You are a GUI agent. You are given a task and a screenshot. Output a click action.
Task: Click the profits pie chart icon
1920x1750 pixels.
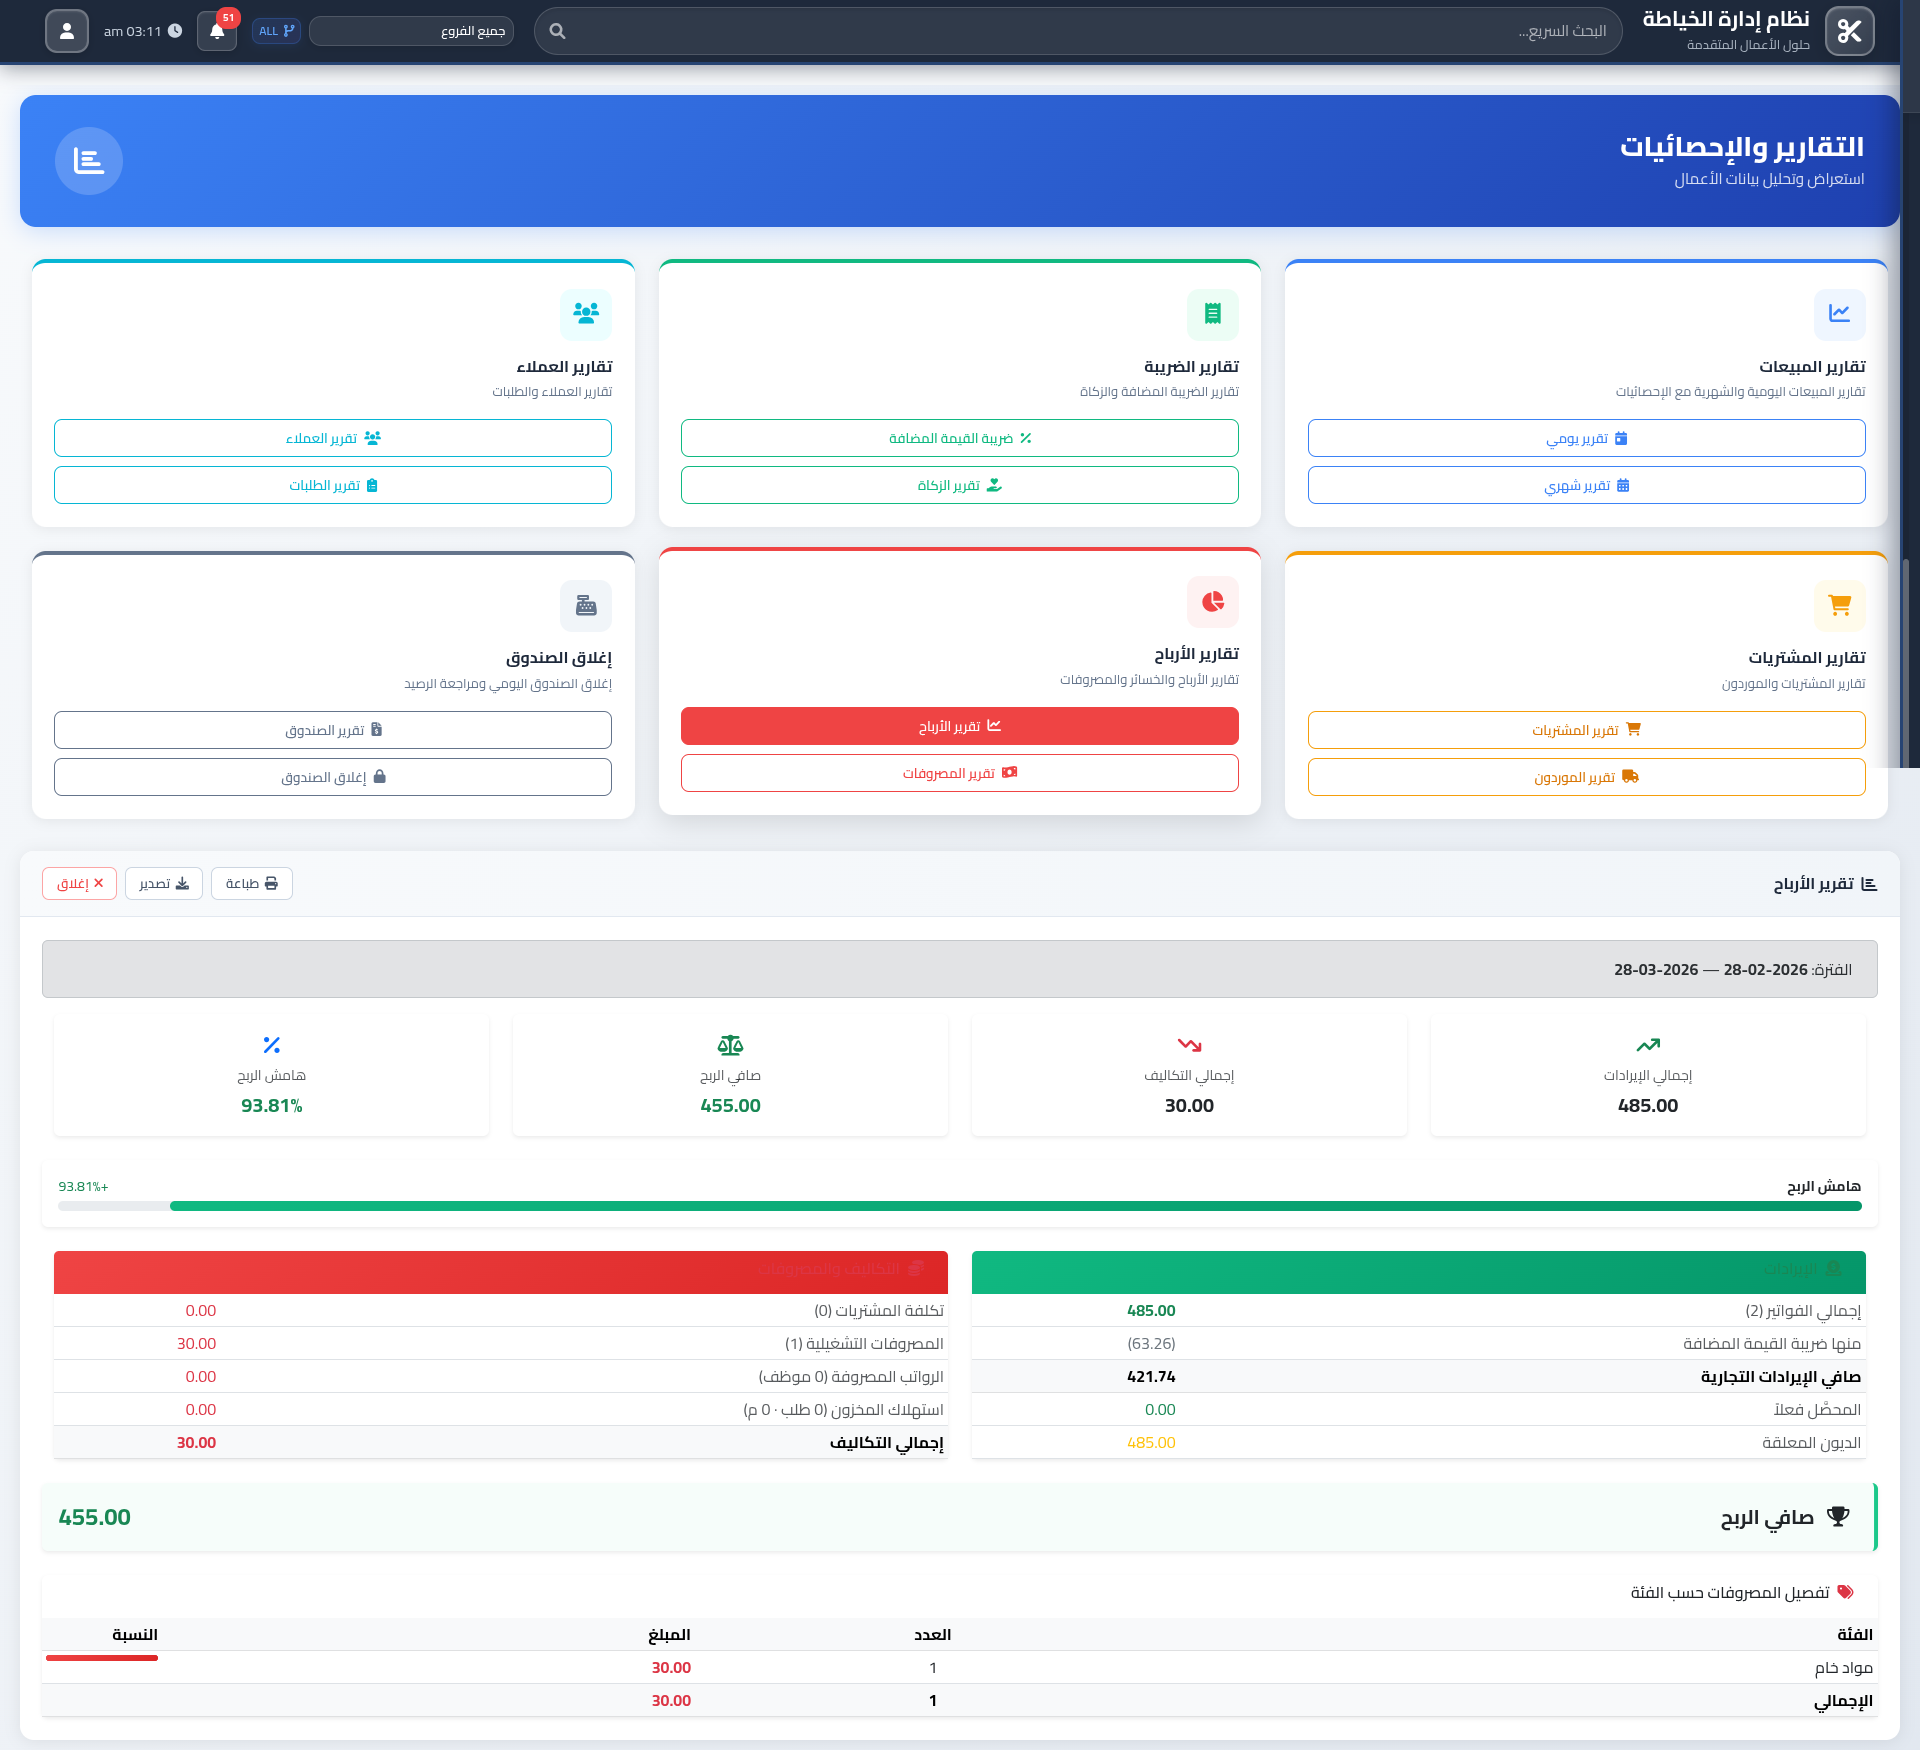point(1212,601)
